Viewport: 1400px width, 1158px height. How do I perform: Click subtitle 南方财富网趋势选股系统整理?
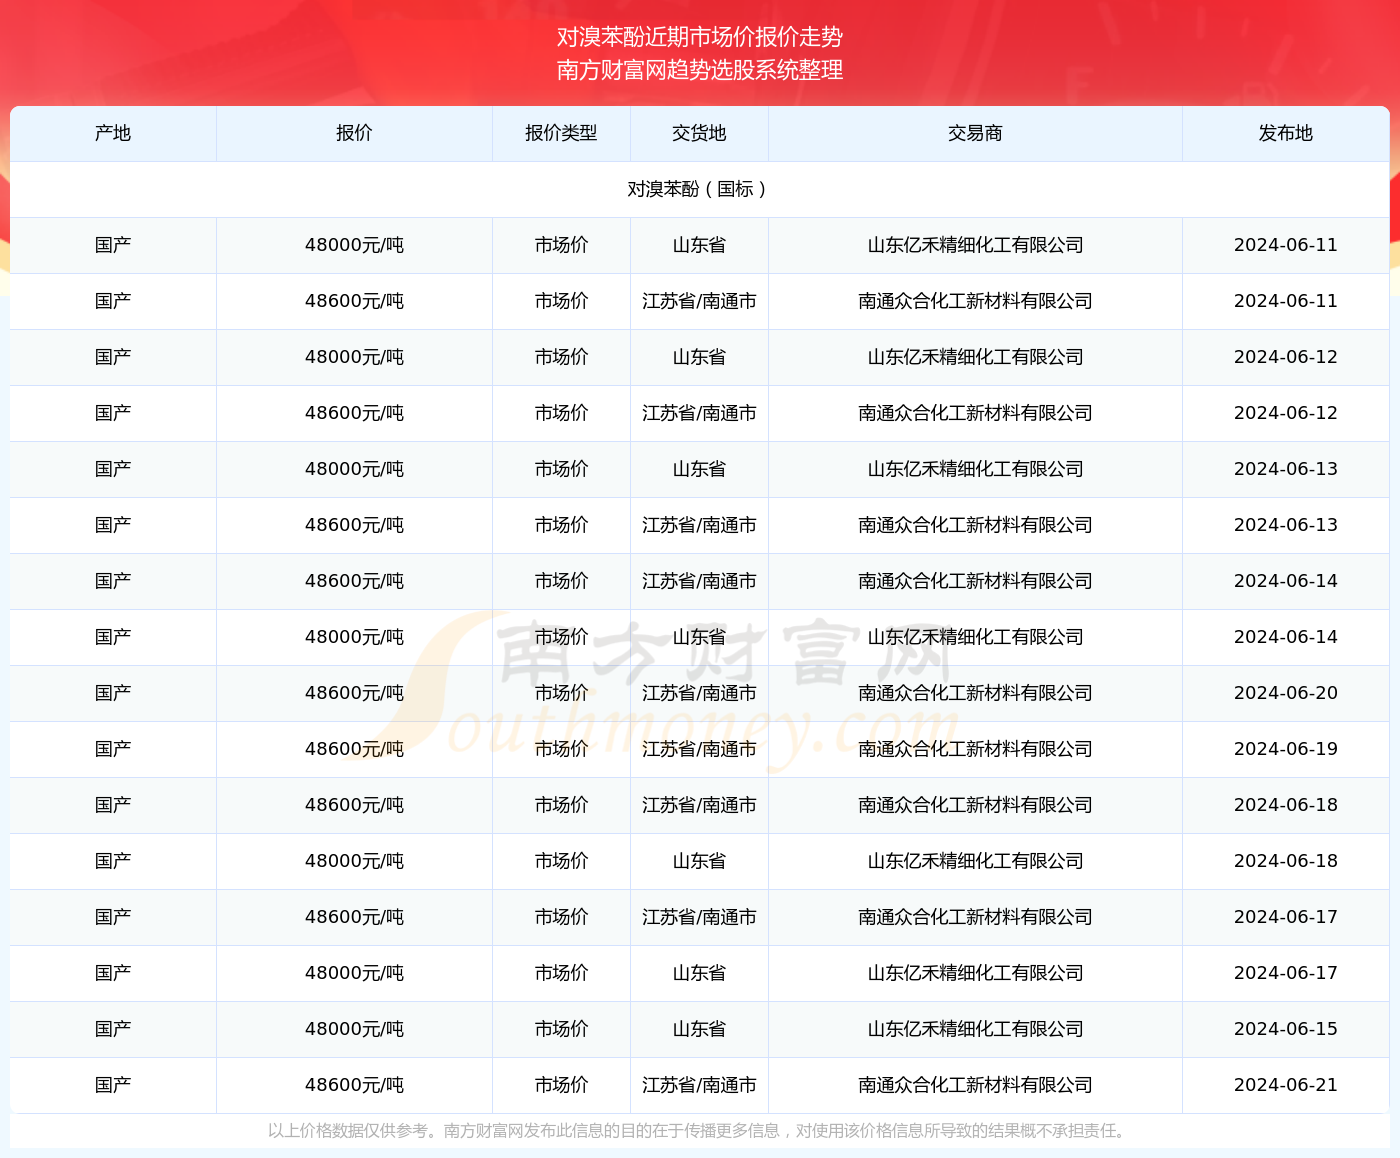(700, 70)
